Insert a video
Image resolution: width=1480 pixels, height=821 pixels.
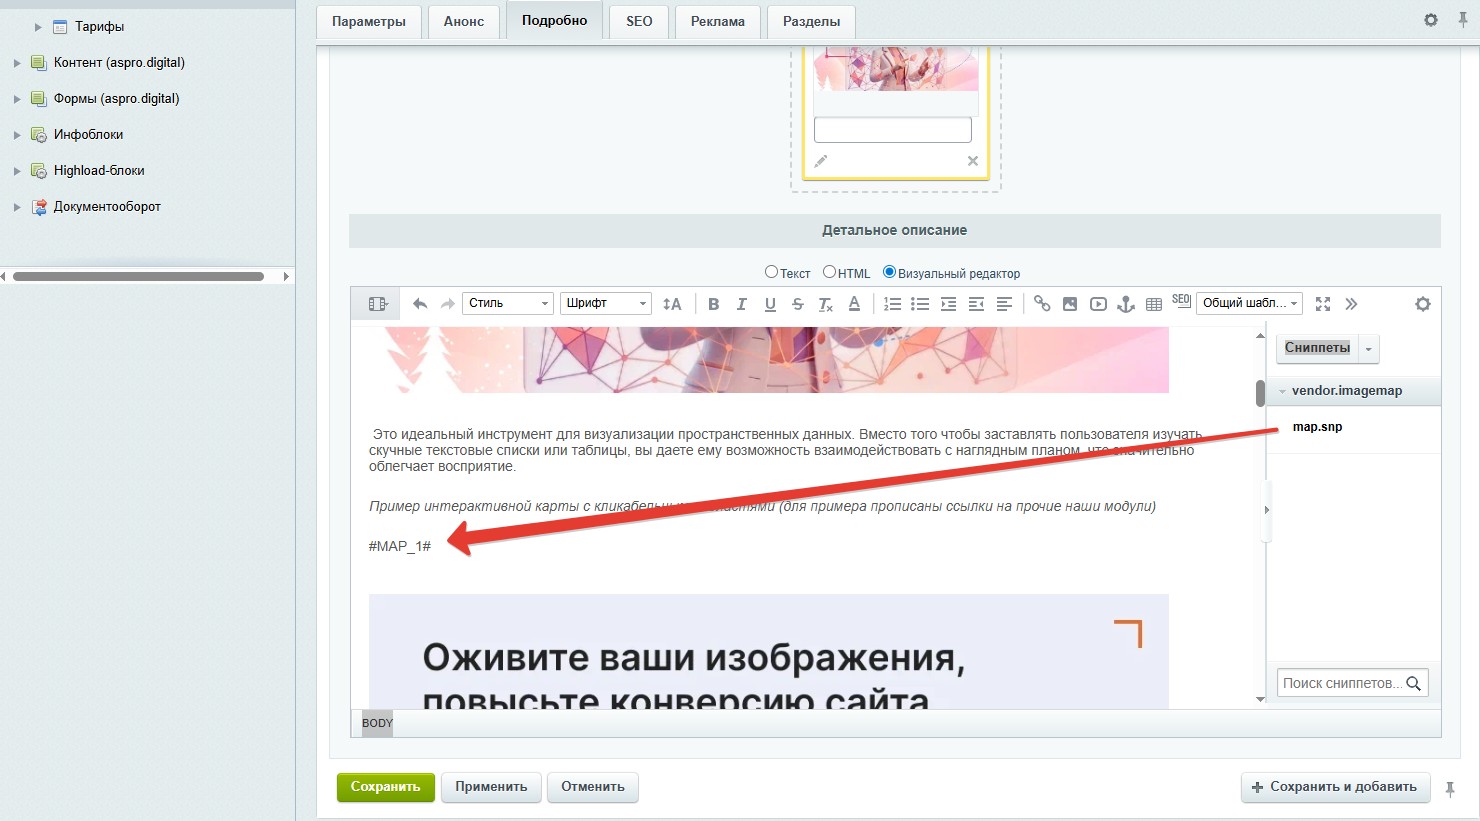(x=1098, y=304)
